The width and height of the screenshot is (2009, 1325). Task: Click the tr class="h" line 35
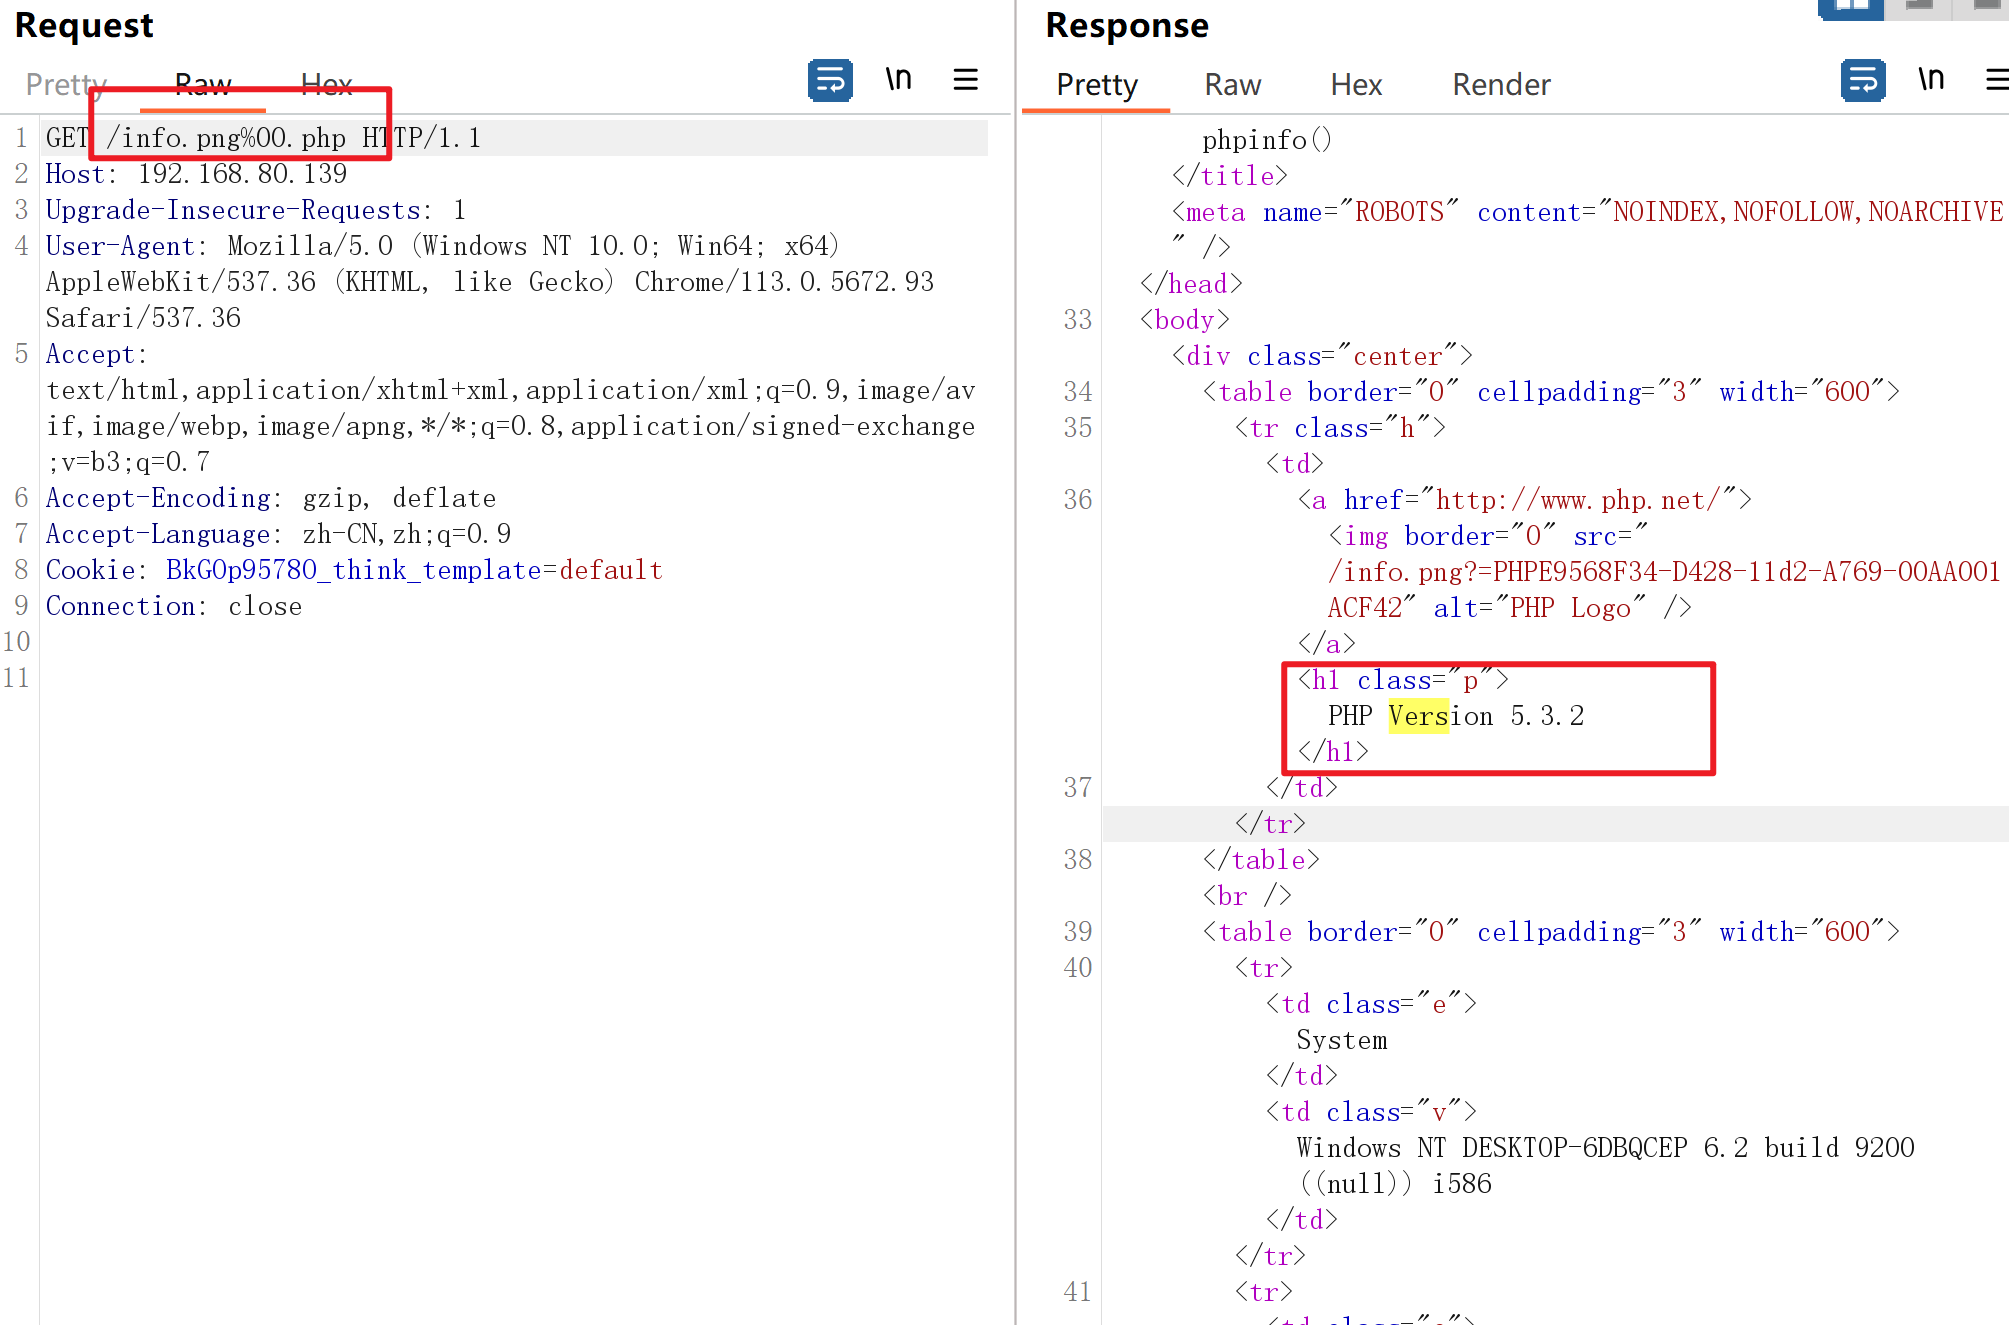coord(1340,428)
